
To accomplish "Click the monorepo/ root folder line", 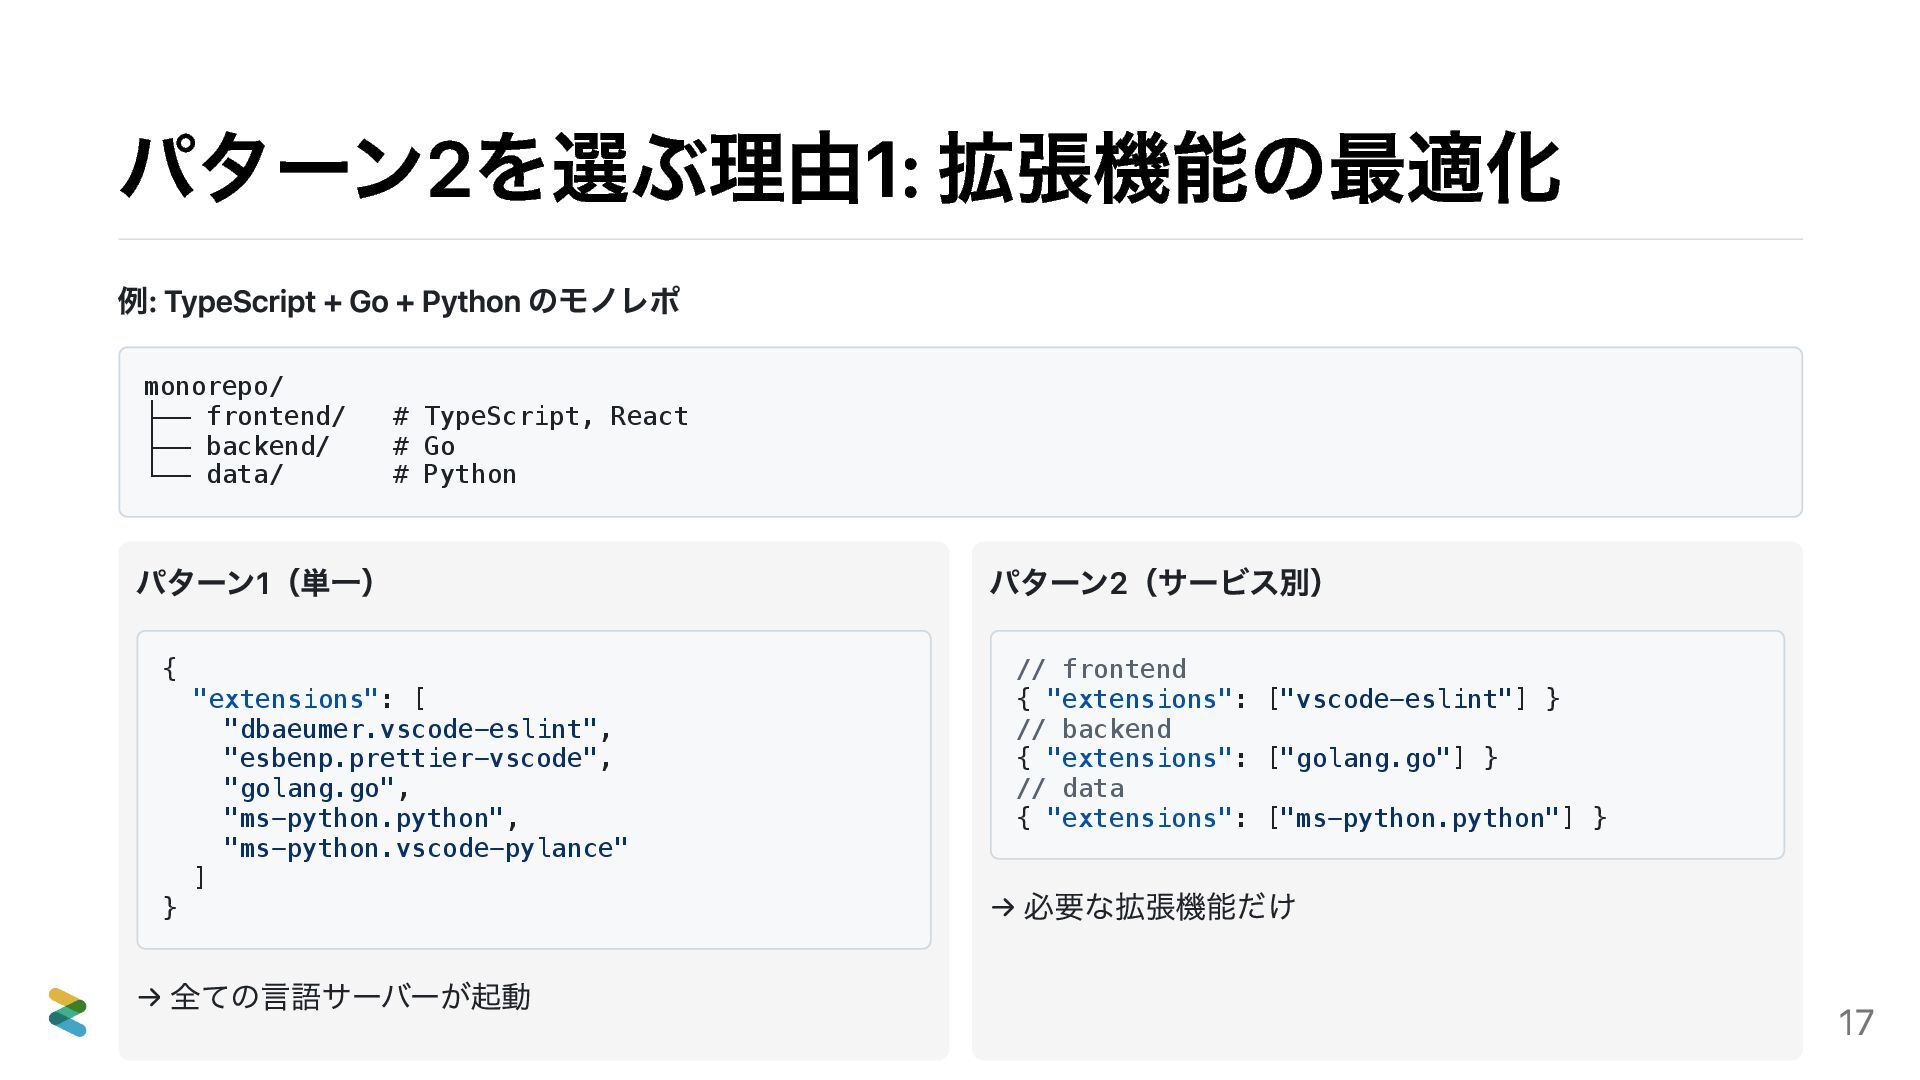I will point(214,386).
